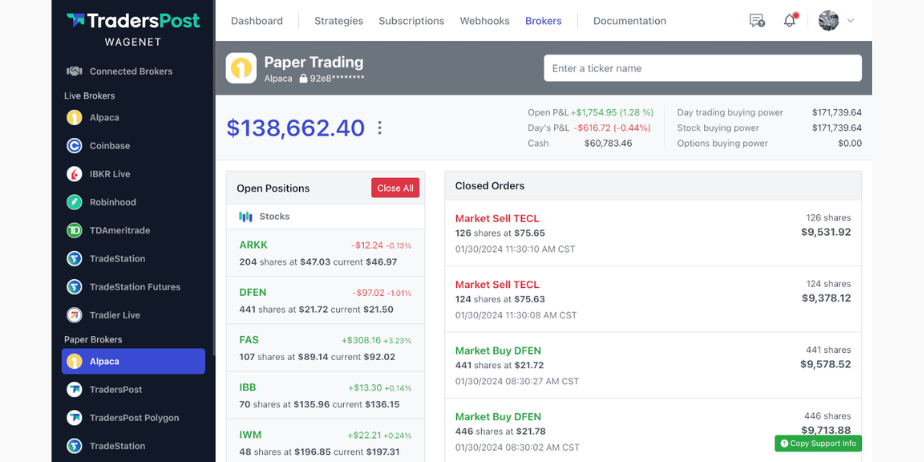The image size is (924, 462).
Task: Open the ARKK position
Action: 325,253
